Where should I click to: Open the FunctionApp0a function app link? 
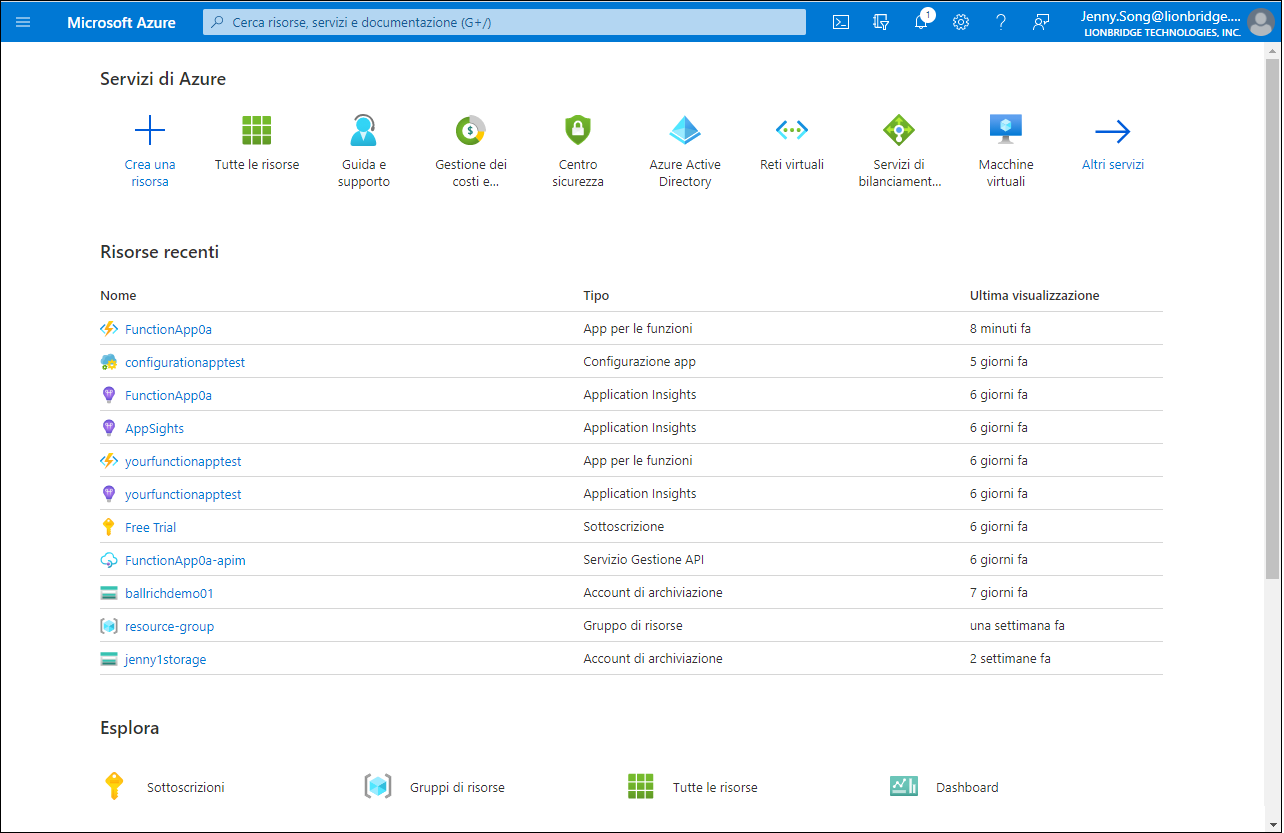167,328
